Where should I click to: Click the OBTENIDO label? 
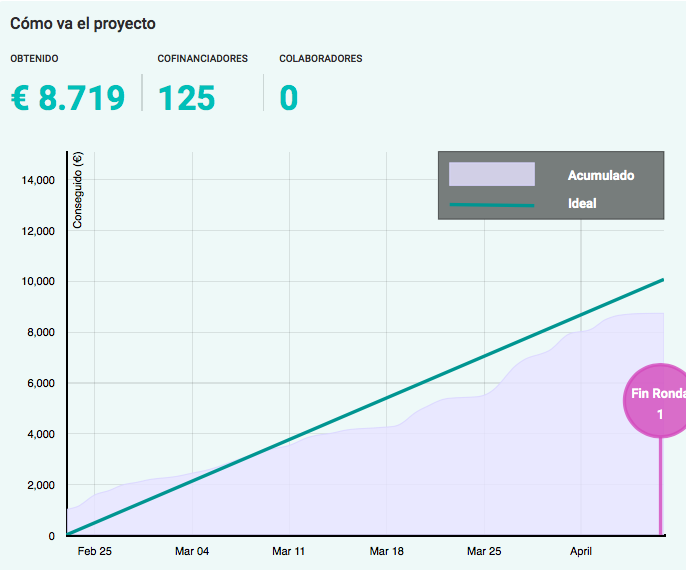35,59
